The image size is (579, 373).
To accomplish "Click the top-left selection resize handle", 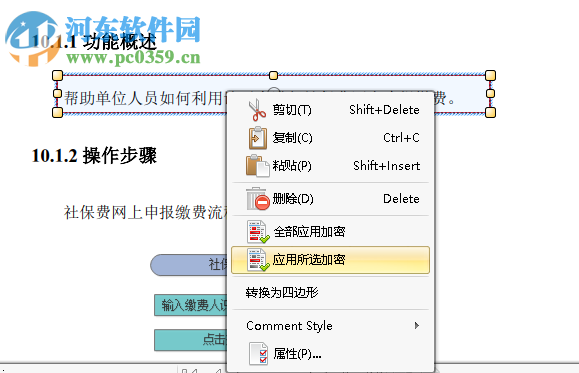I will tap(58, 76).
